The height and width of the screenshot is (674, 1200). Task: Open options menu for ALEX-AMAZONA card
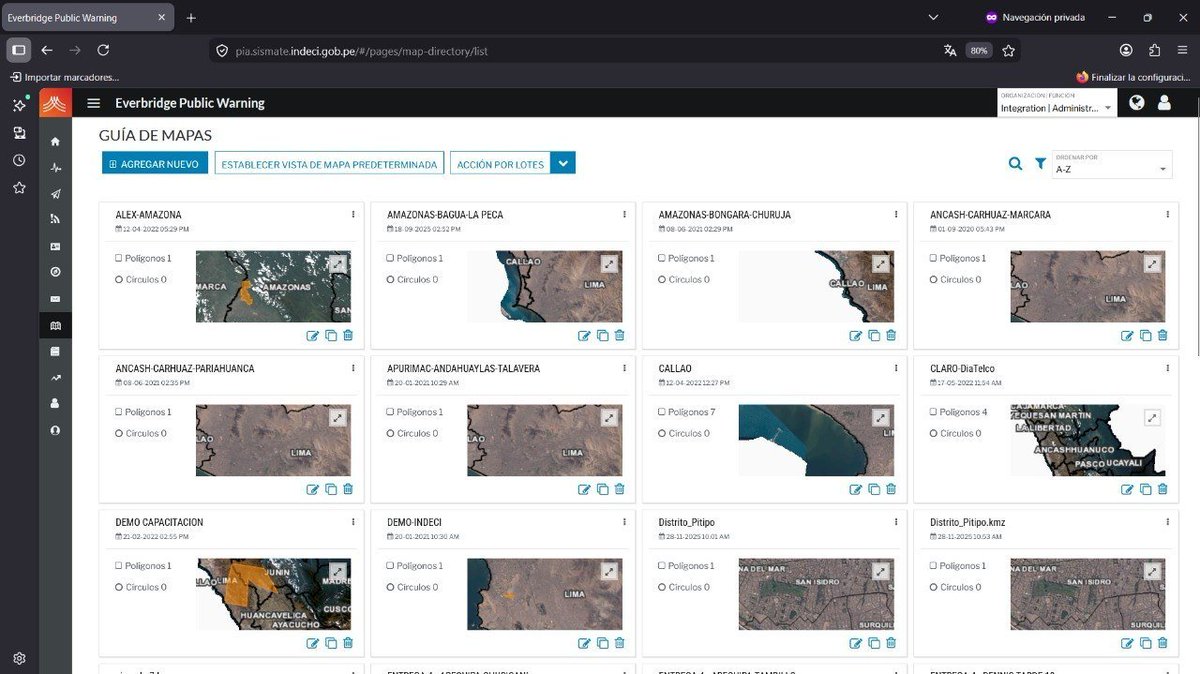[x=353, y=214]
